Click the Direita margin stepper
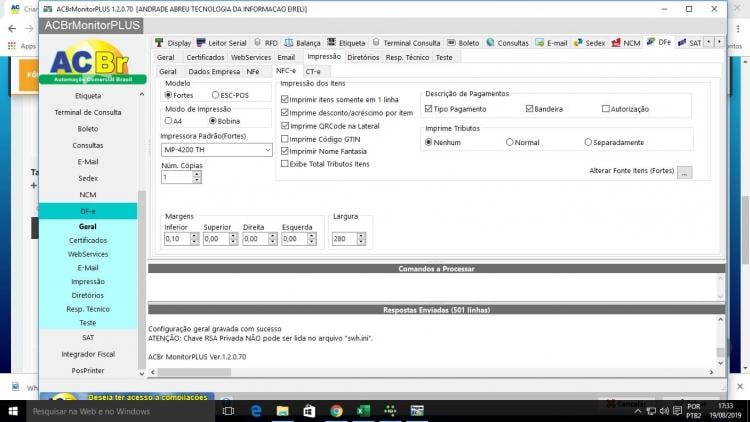Image resolution: width=750 pixels, height=422 pixels. (x=273, y=239)
